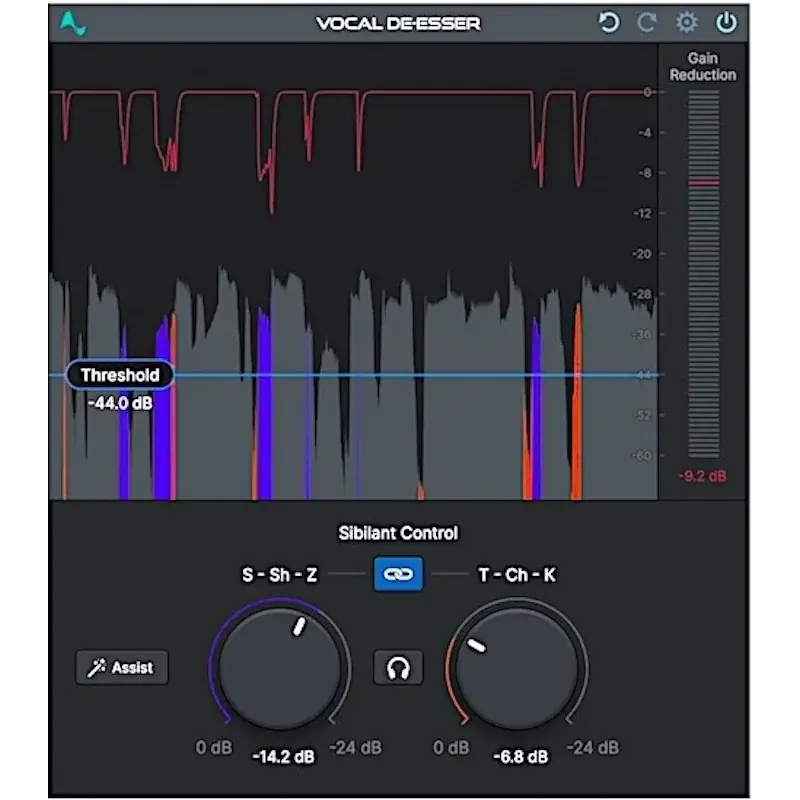Click the -44.0 dB threshold value
Screen dimensions: 800x800
(120, 404)
